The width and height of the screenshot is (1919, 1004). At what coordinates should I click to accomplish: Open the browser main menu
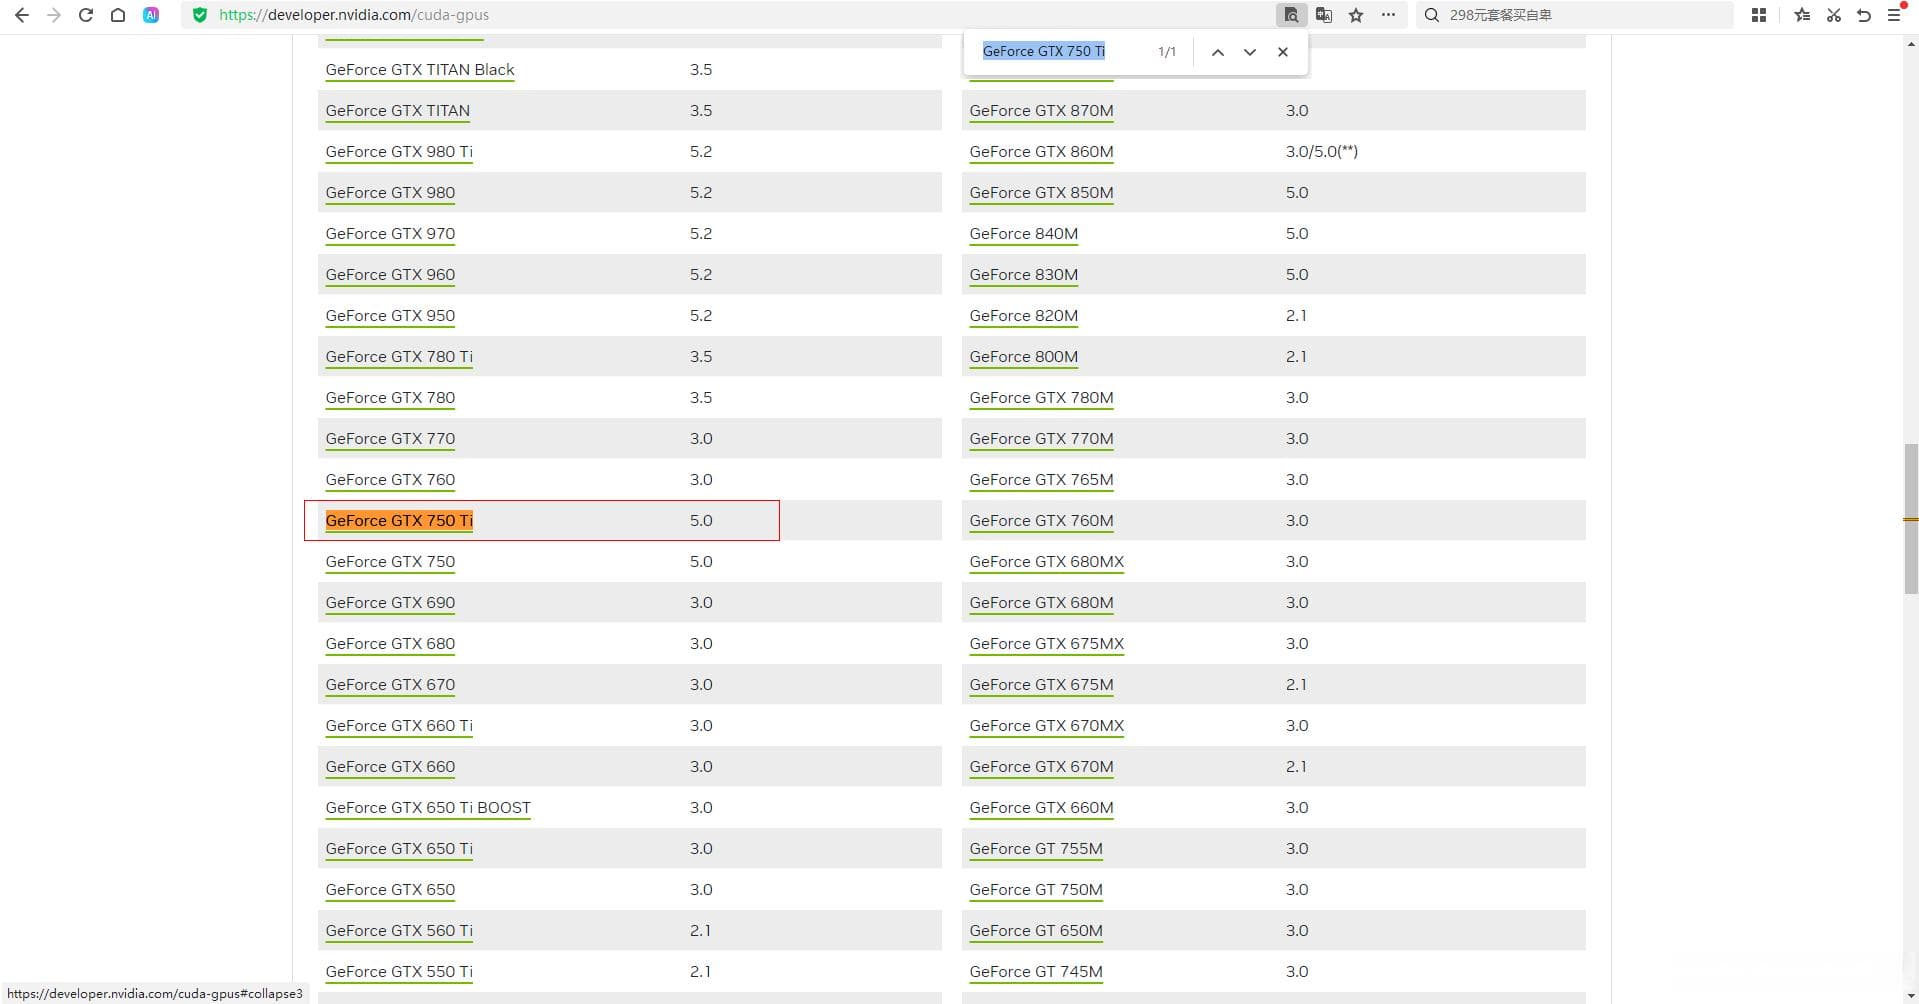tap(1894, 15)
